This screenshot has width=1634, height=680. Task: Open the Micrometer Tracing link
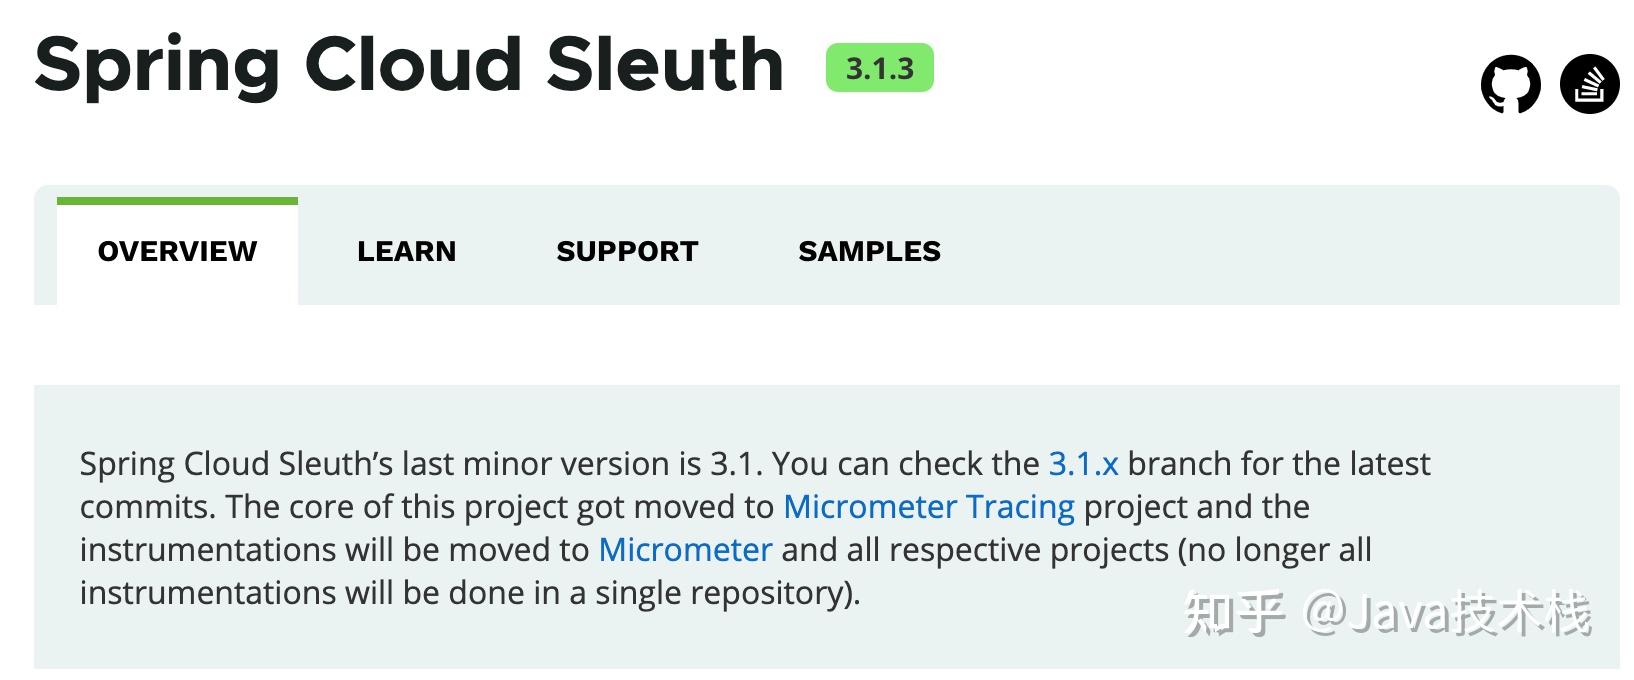pos(928,507)
